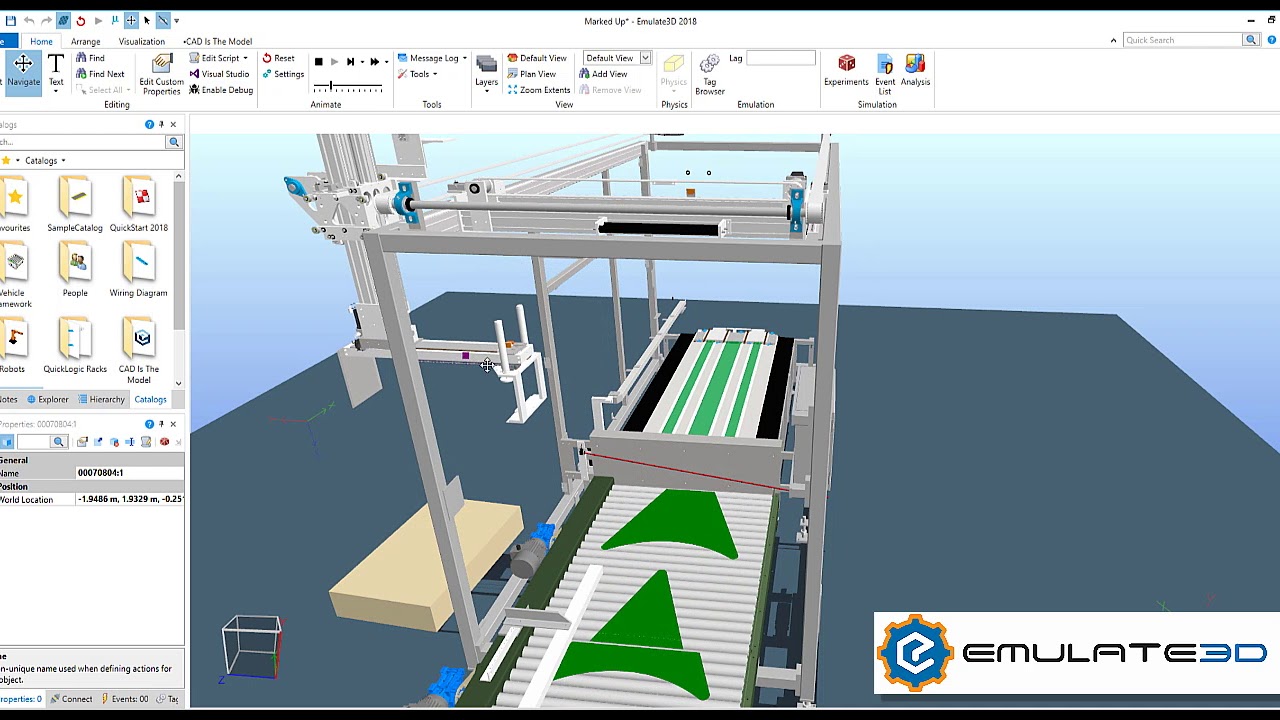Click the Quick Search box
This screenshot has height=720, width=1280.
[1182, 40]
